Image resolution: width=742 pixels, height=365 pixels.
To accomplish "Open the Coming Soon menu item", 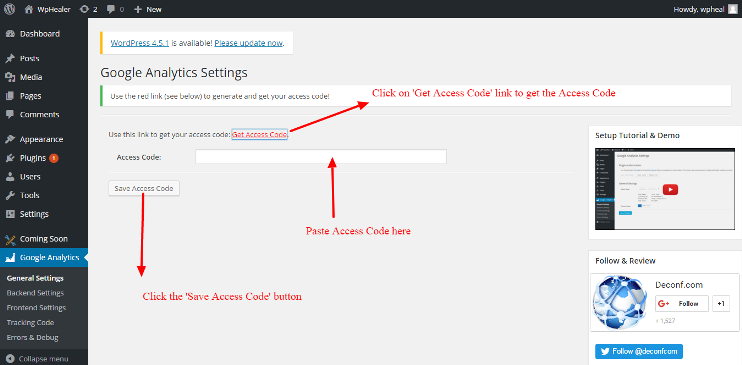I will click(44, 239).
